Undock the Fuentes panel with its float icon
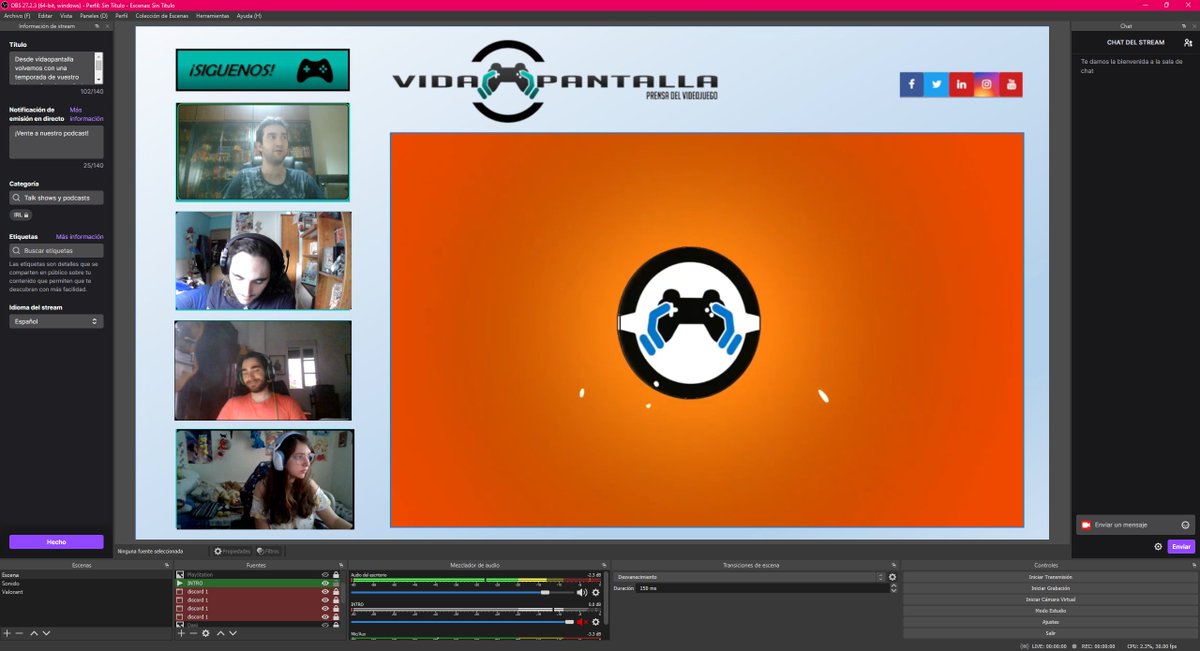Image resolution: width=1200 pixels, height=651 pixels. click(x=341, y=565)
